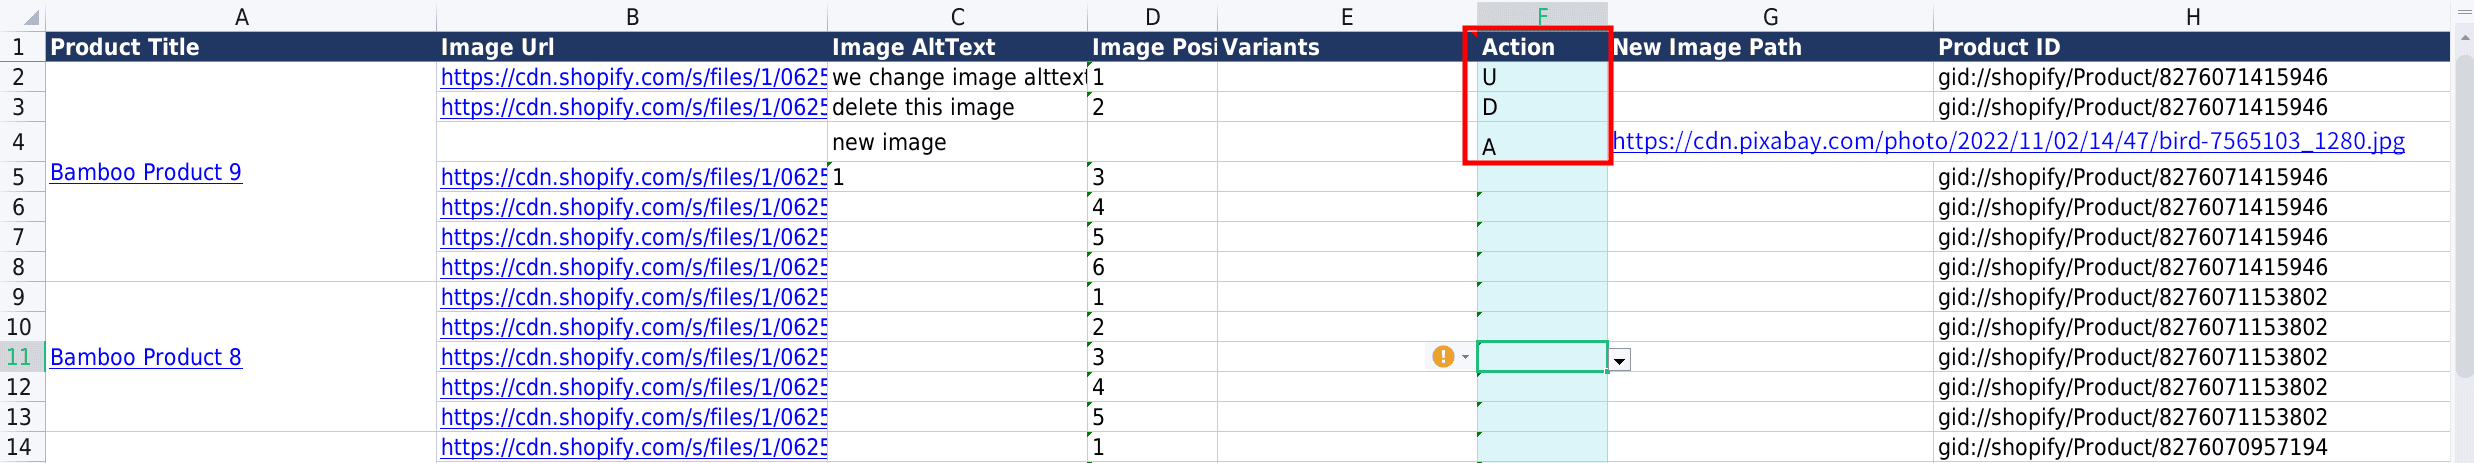Open the arrow beside the warning icon
2474x463 pixels.
point(1465,357)
